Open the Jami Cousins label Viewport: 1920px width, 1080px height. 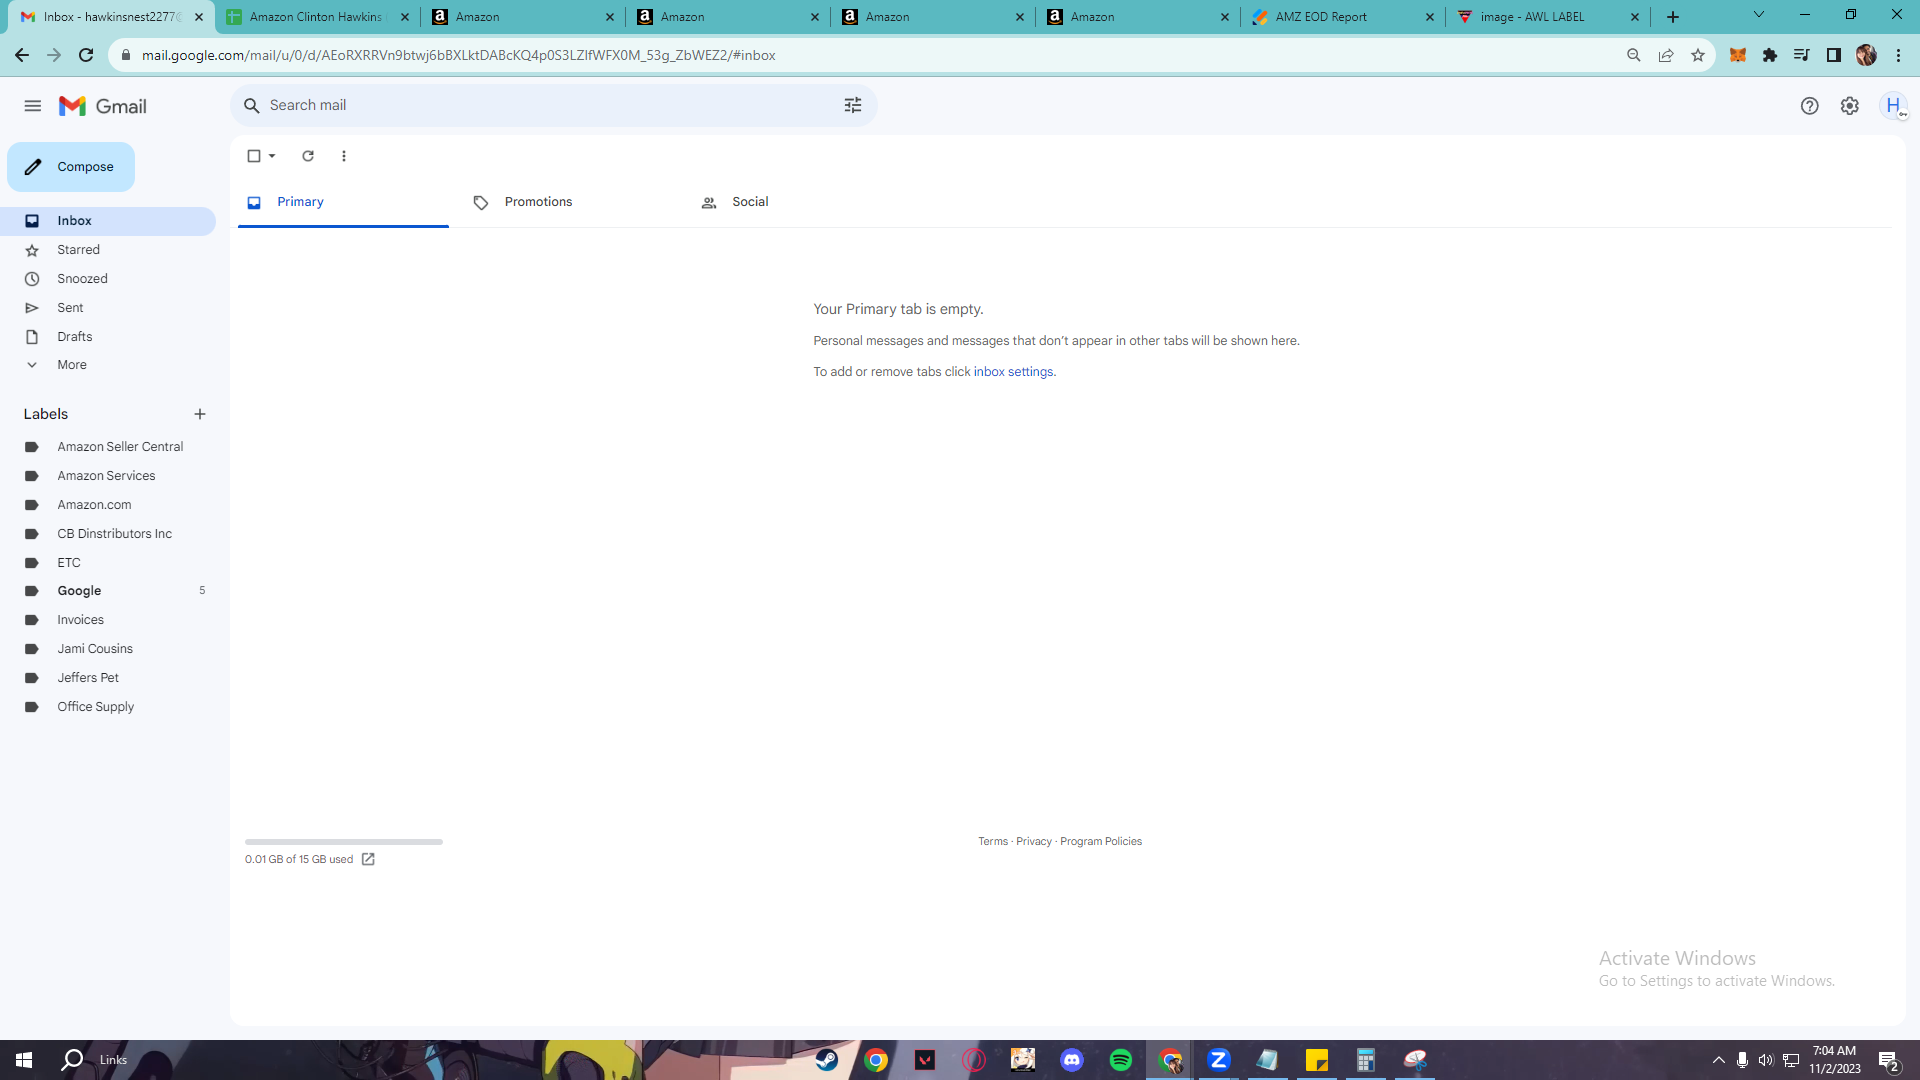(x=108, y=649)
